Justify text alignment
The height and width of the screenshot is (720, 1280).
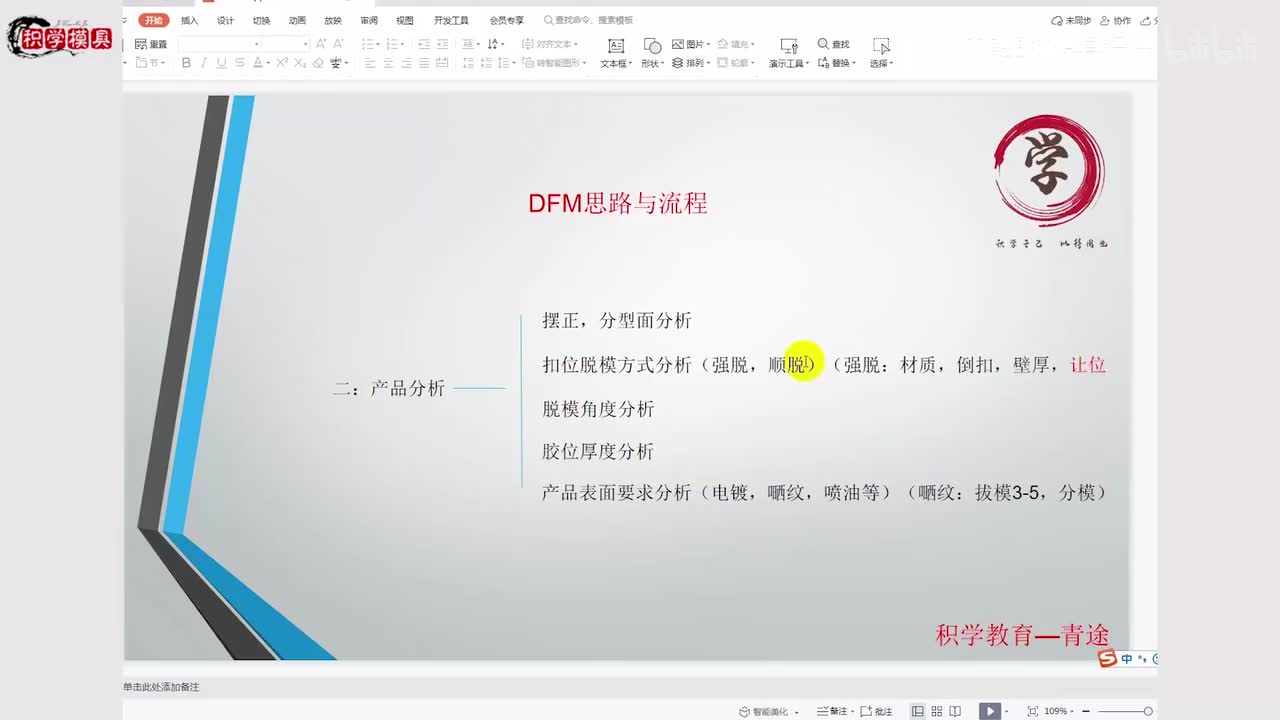pyautogui.click(x=424, y=63)
